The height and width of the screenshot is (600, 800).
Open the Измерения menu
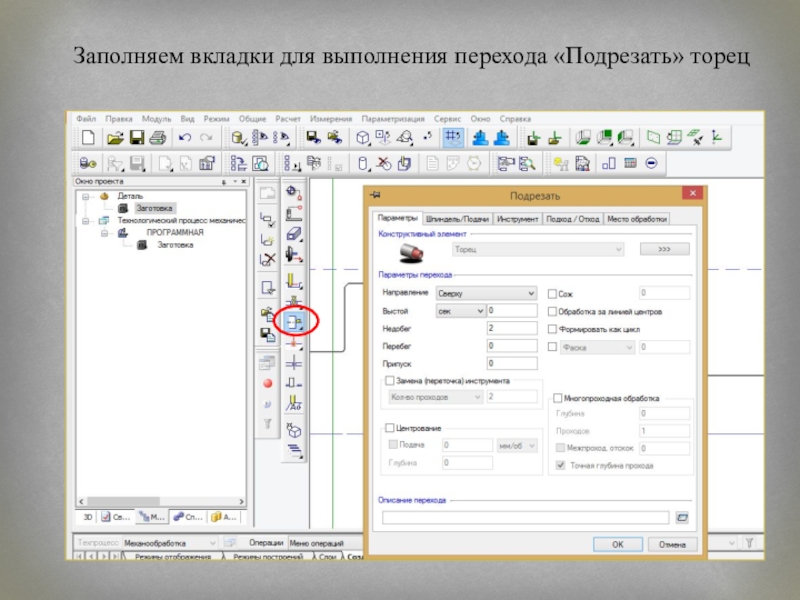pos(332,118)
